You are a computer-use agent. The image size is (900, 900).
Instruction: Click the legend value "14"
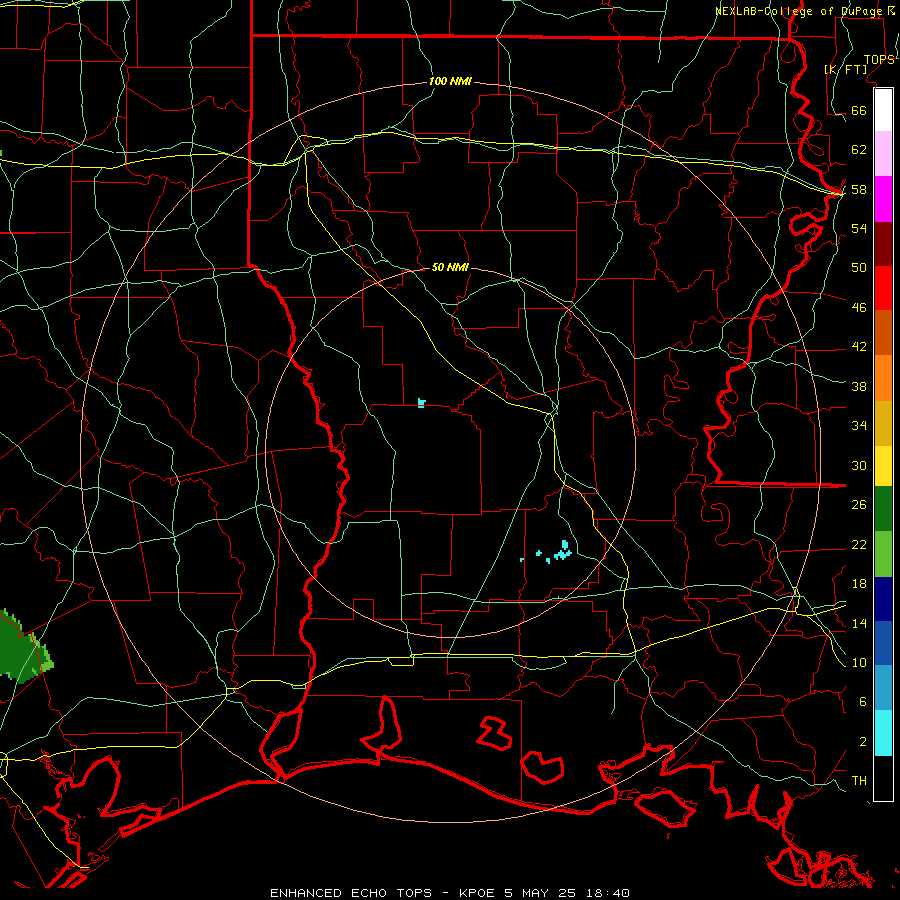point(859,623)
